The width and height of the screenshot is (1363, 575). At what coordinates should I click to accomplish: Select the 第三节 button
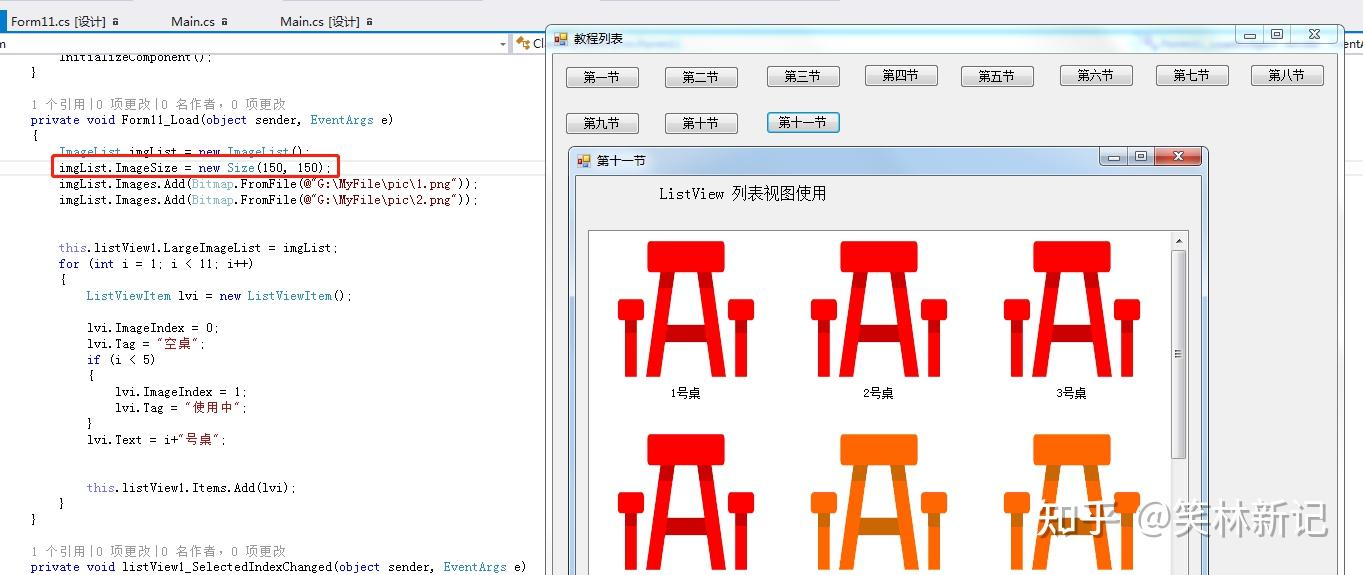point(803,76)
